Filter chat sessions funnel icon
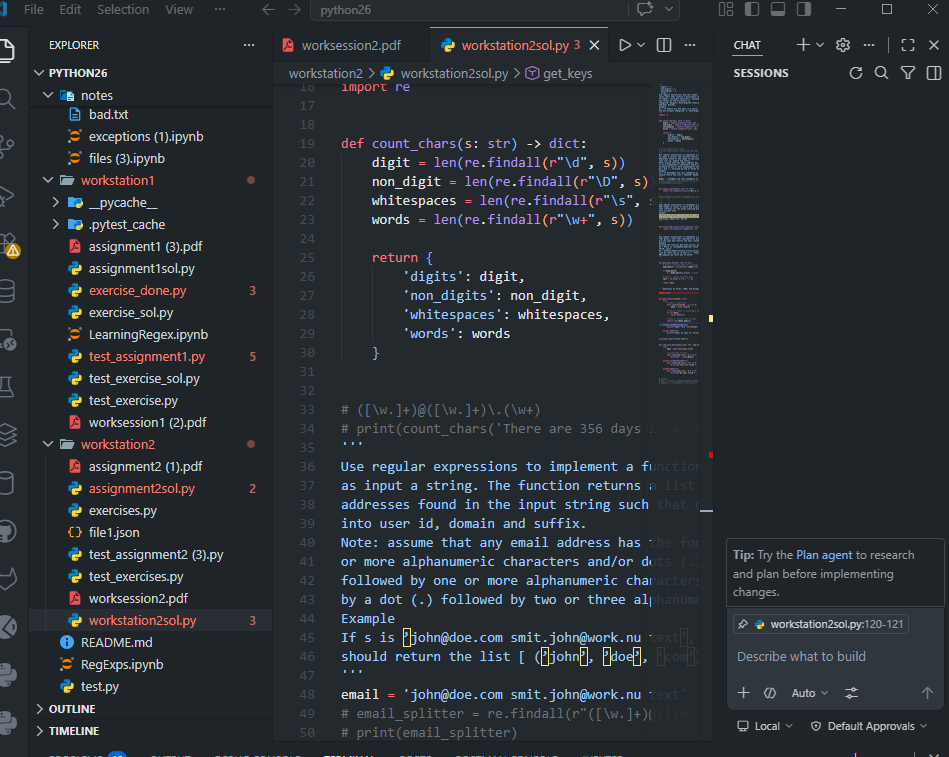The image size is (949, 757). tap(907, 73)
